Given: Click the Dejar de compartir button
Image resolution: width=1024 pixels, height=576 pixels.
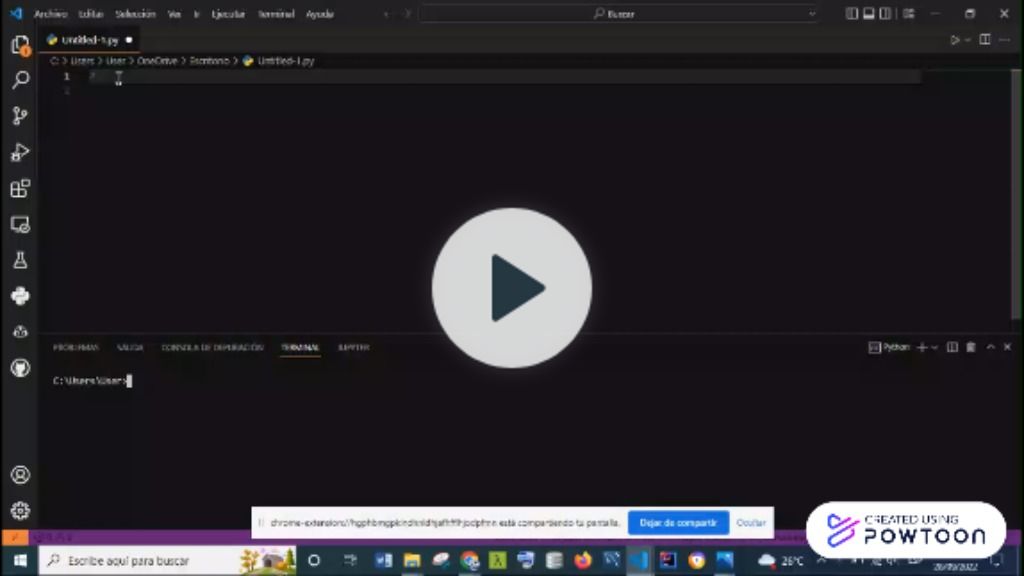Looking at the screenshot, I should pyautogui.click(x=679, y=522).
